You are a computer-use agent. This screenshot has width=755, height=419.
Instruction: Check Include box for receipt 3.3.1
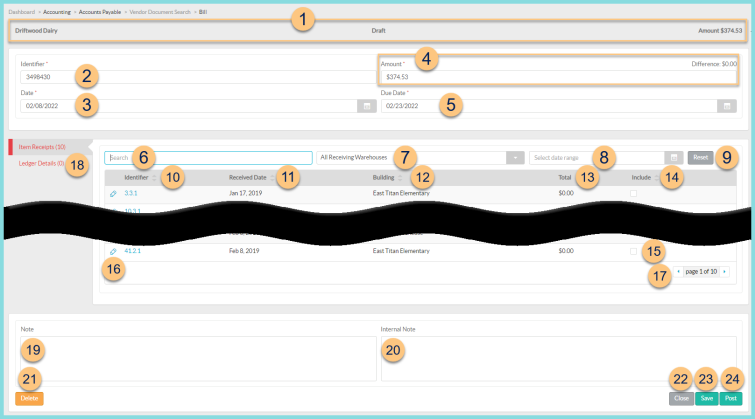point(633,194)
